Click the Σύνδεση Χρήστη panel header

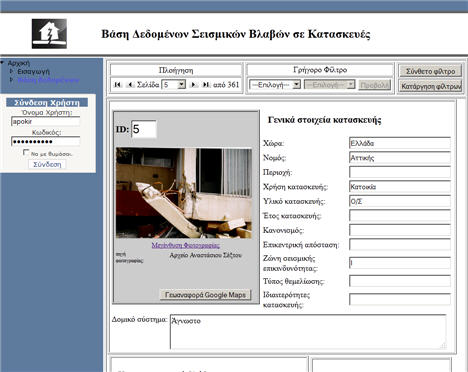(x=47, y=102)
